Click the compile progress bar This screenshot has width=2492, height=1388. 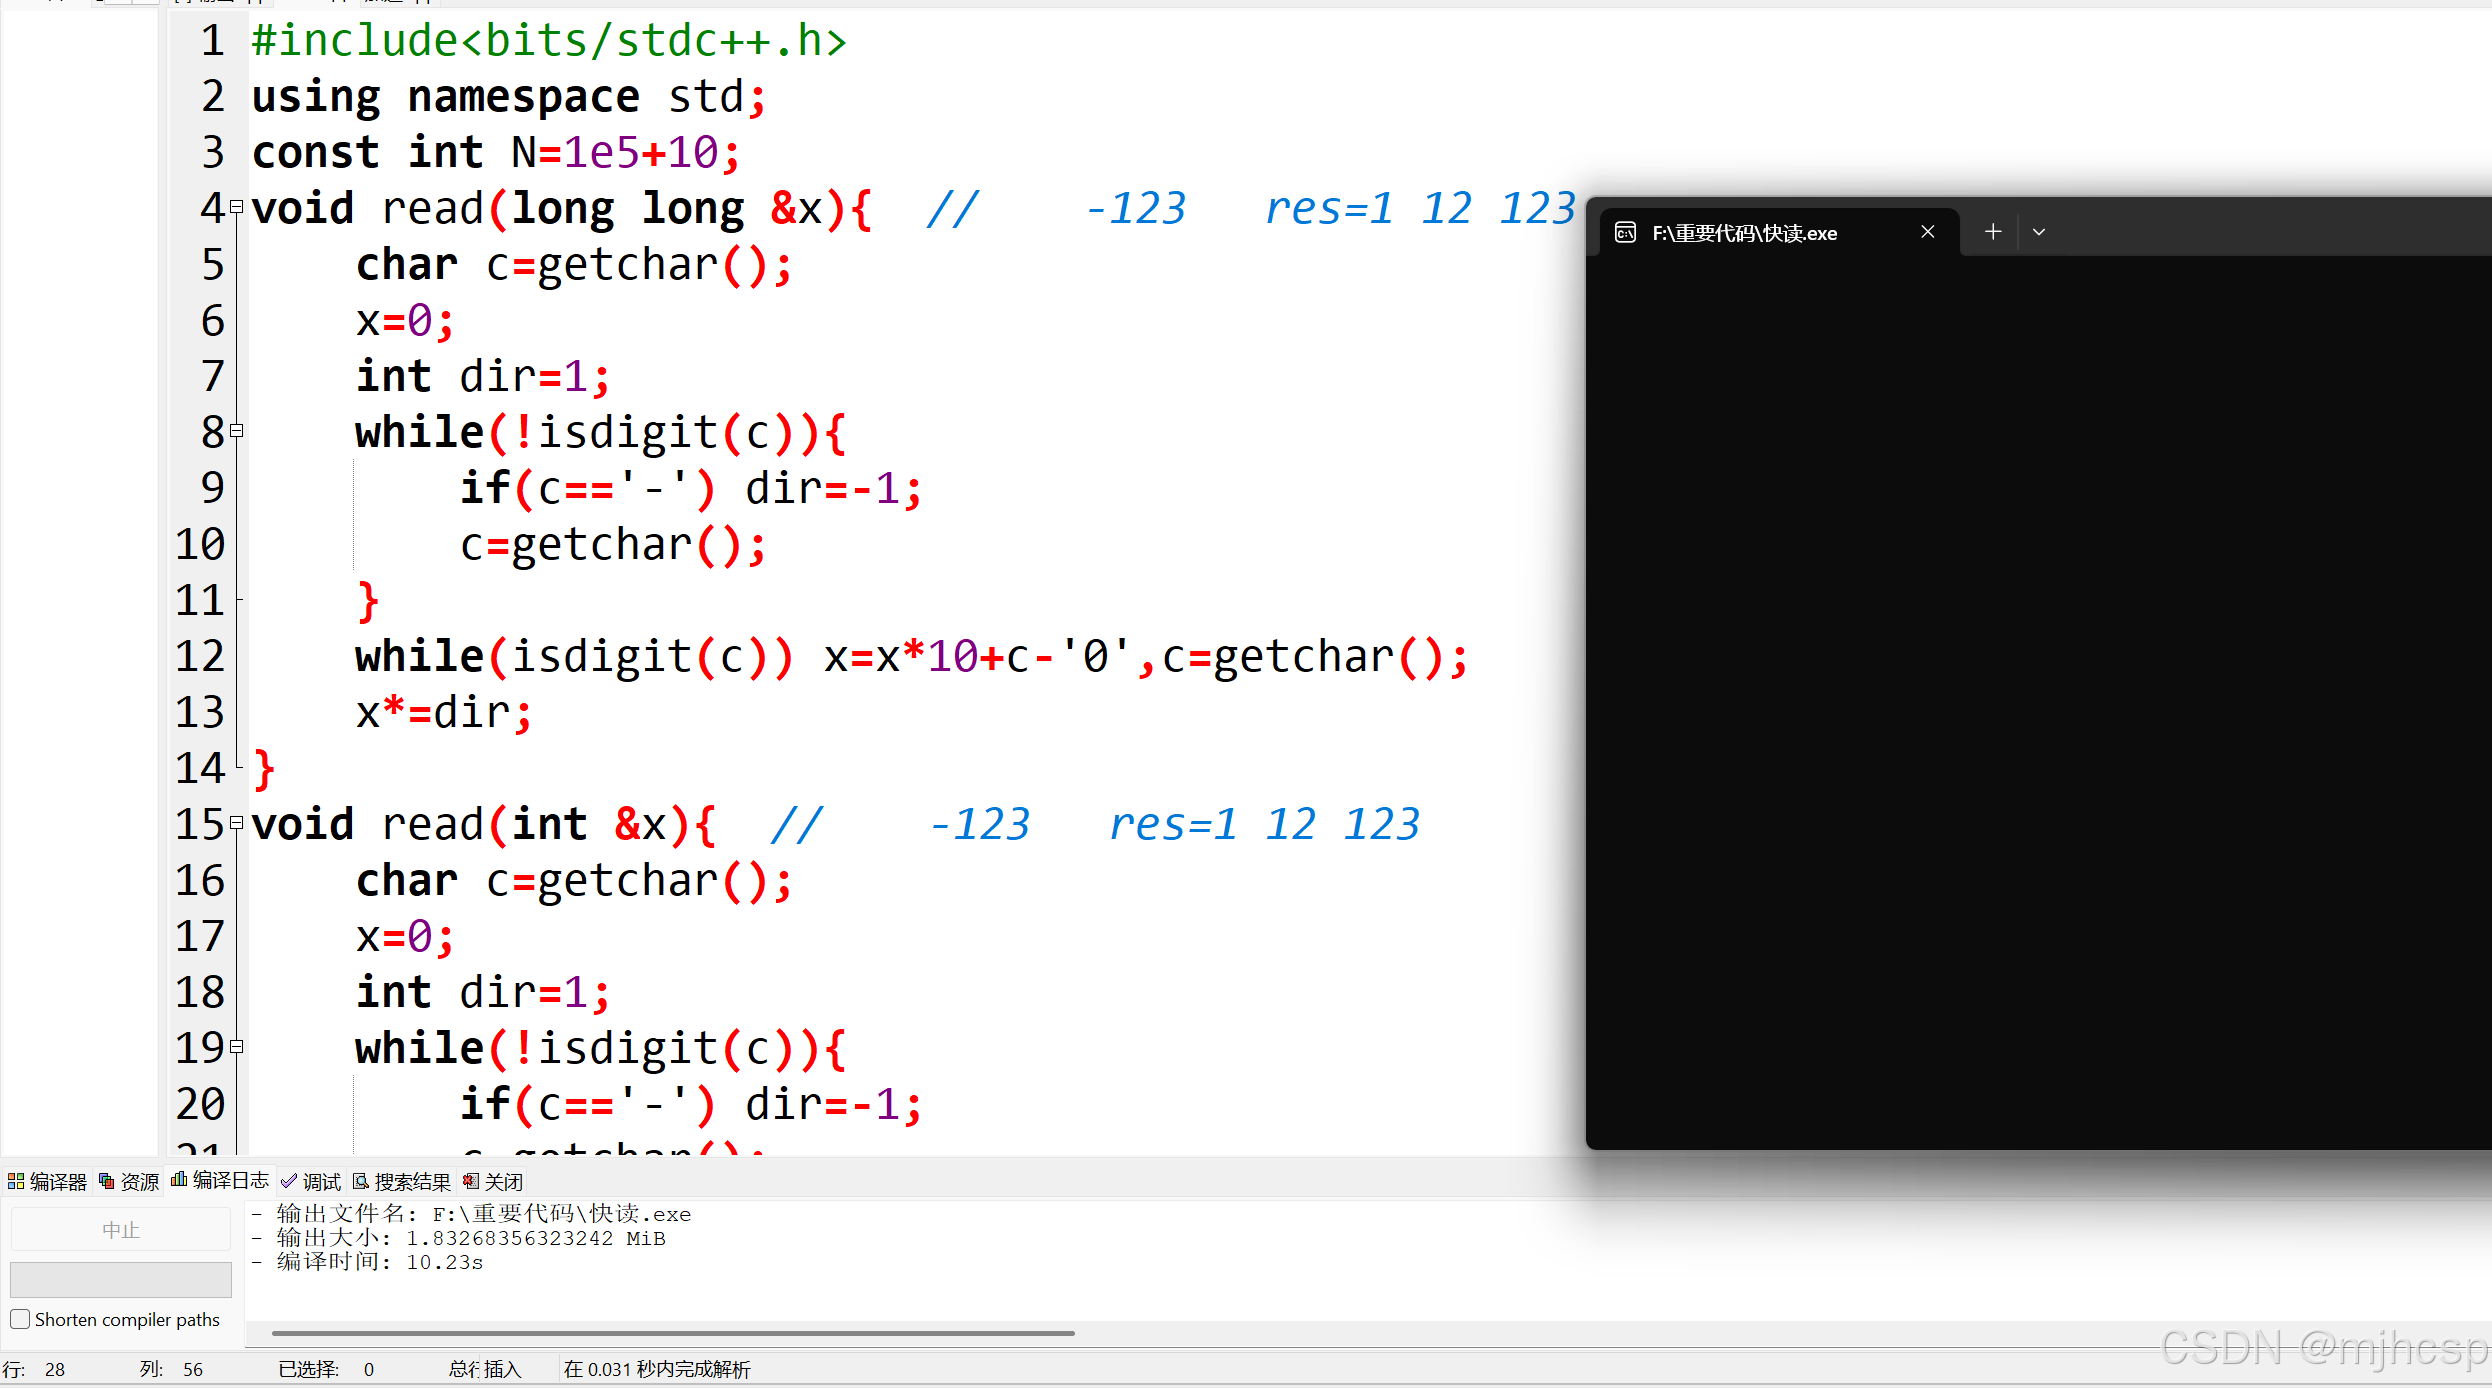120,1280
